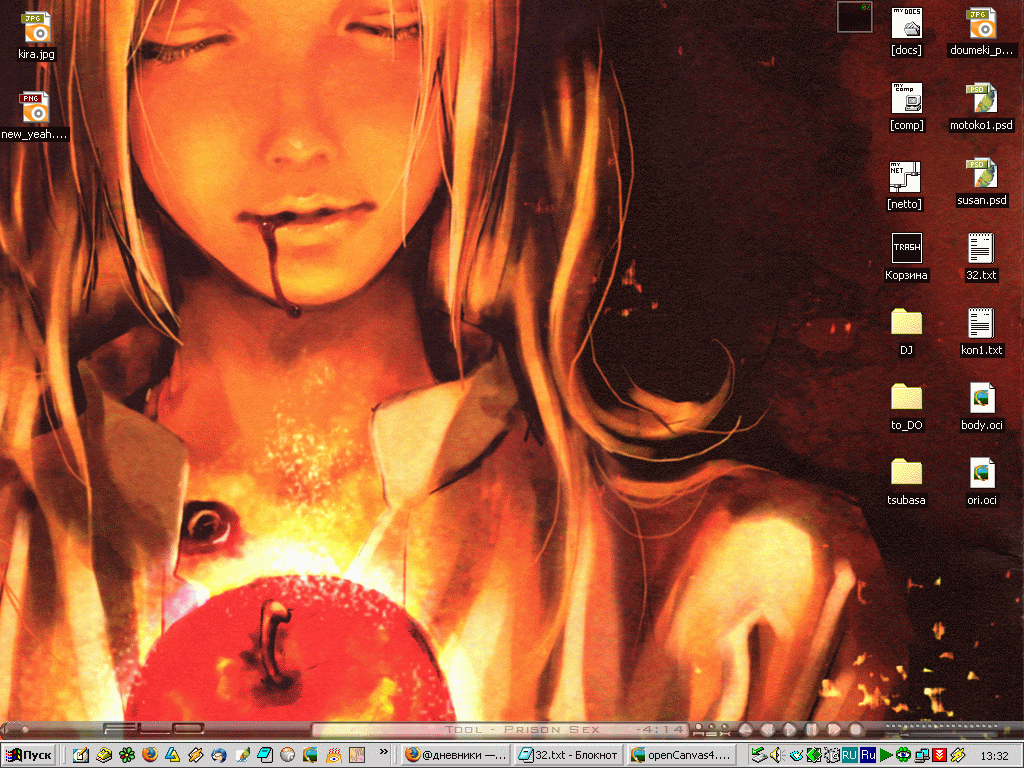Click the teal RU language indicator
The image size is (1024, 768).
pyautogui.click(x=849, y=756)
